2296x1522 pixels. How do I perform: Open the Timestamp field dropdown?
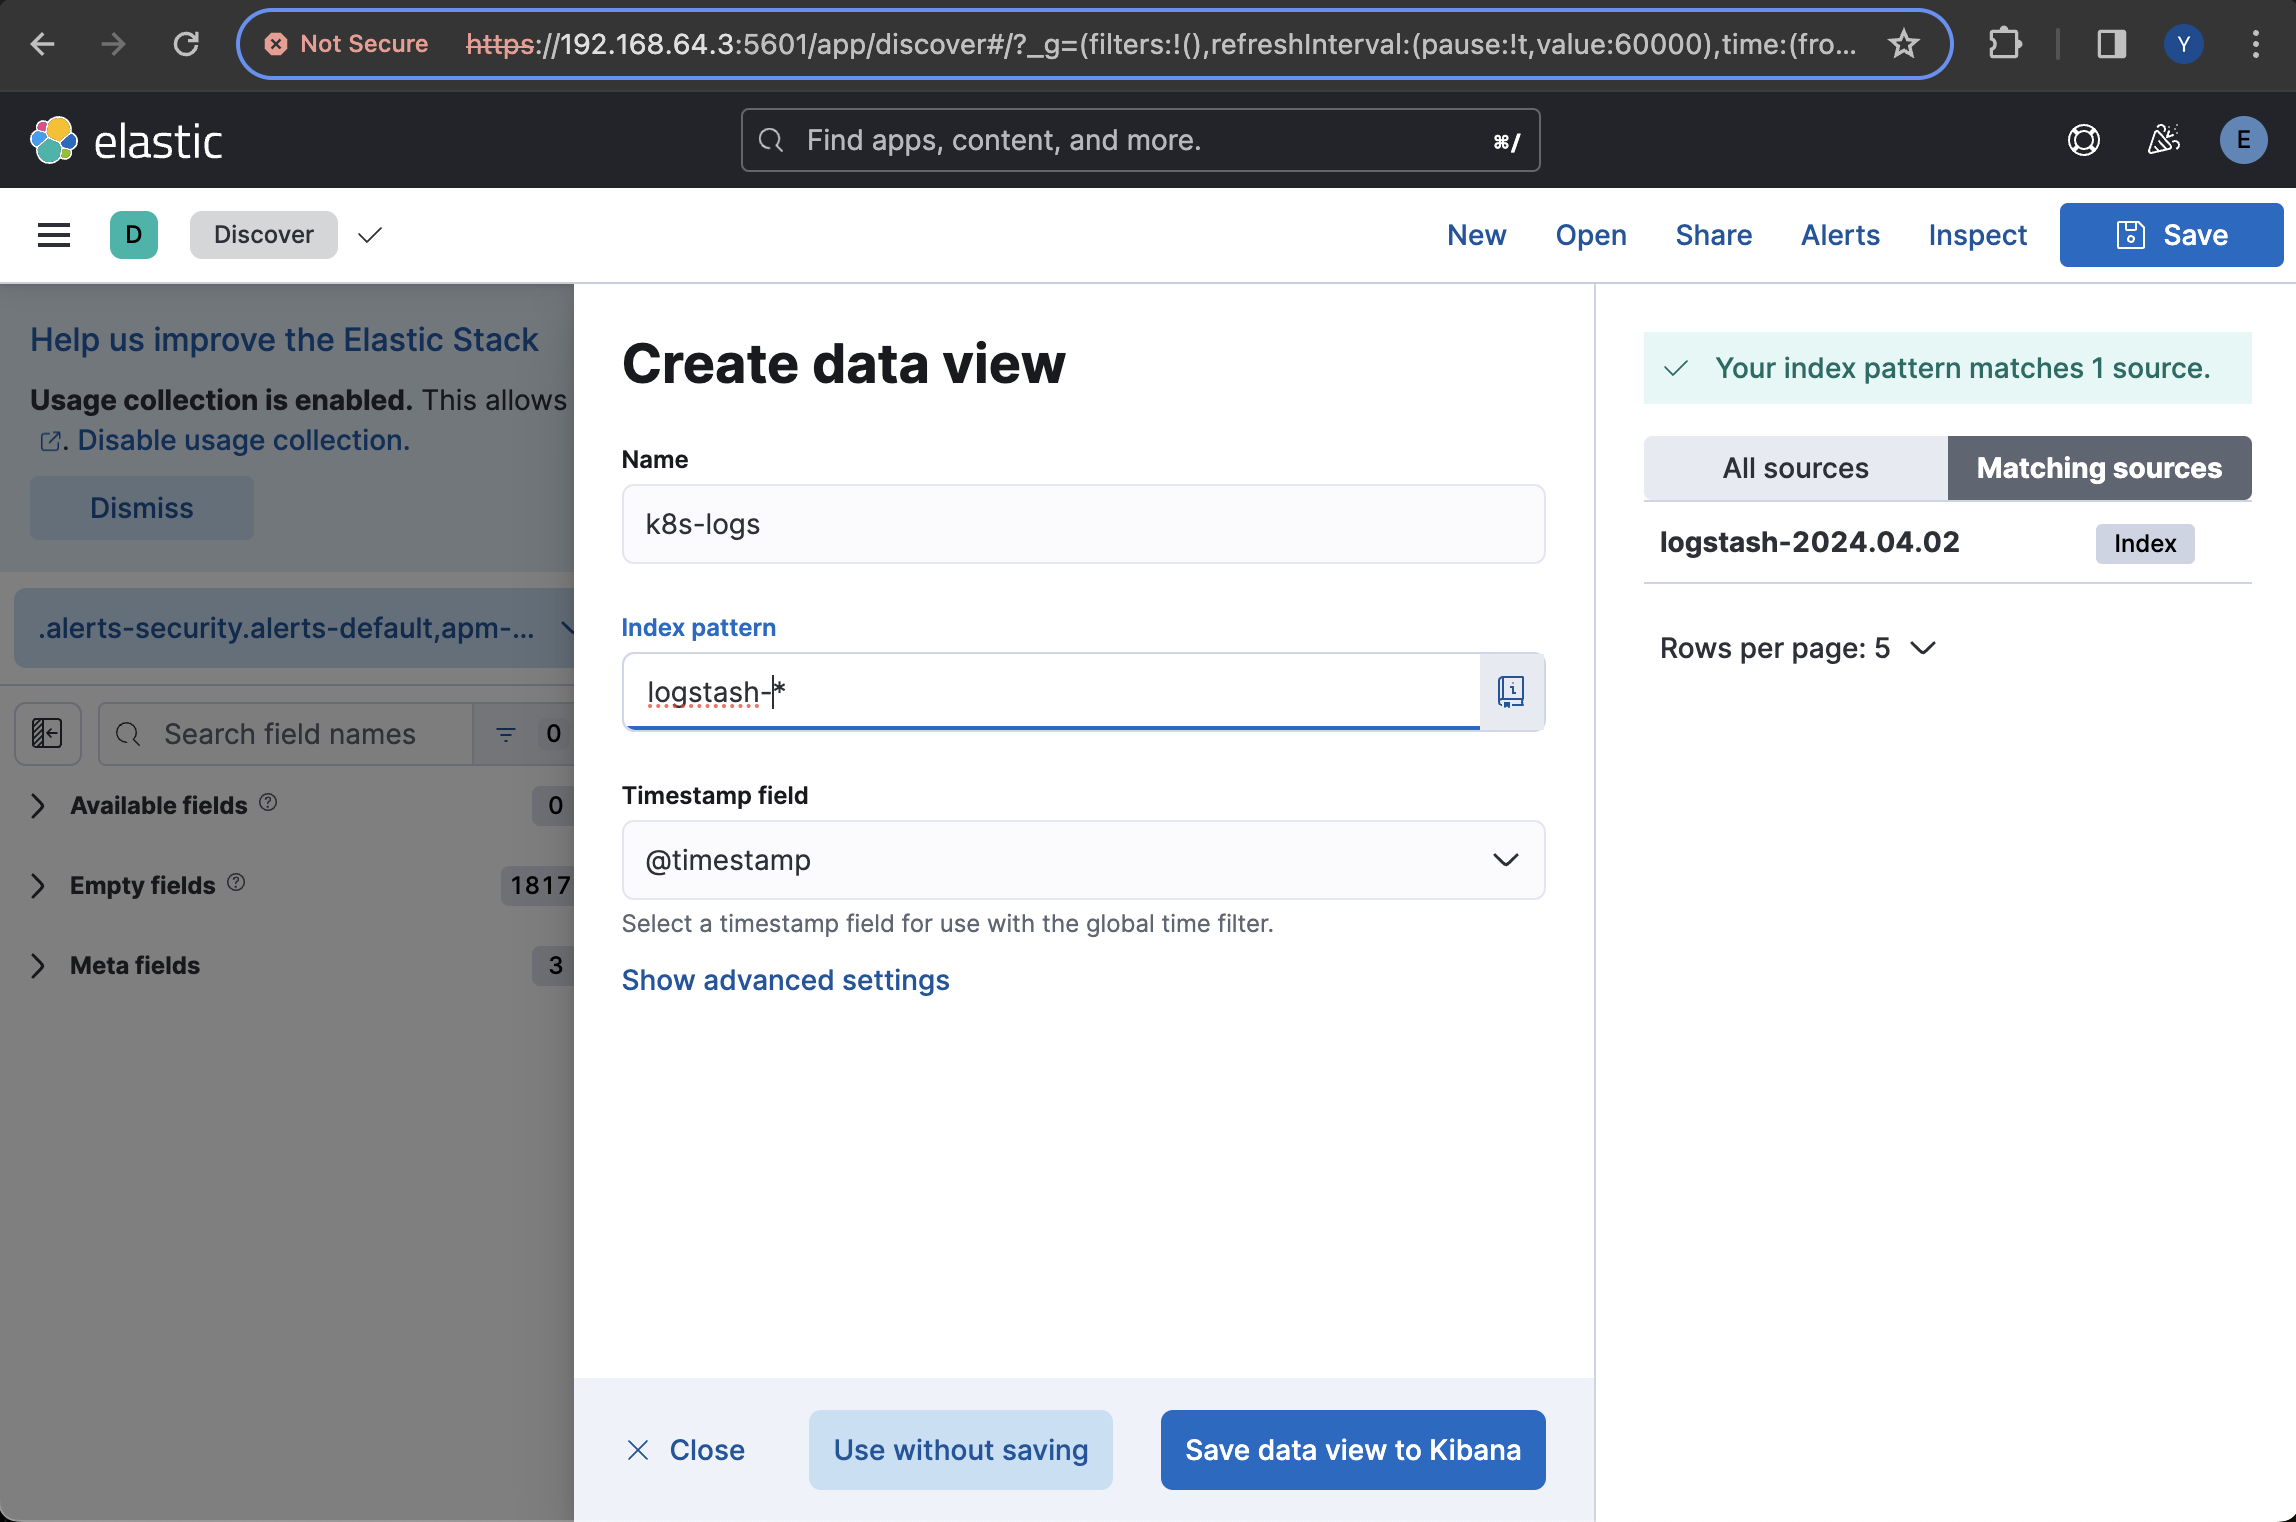coord(1083,860)
